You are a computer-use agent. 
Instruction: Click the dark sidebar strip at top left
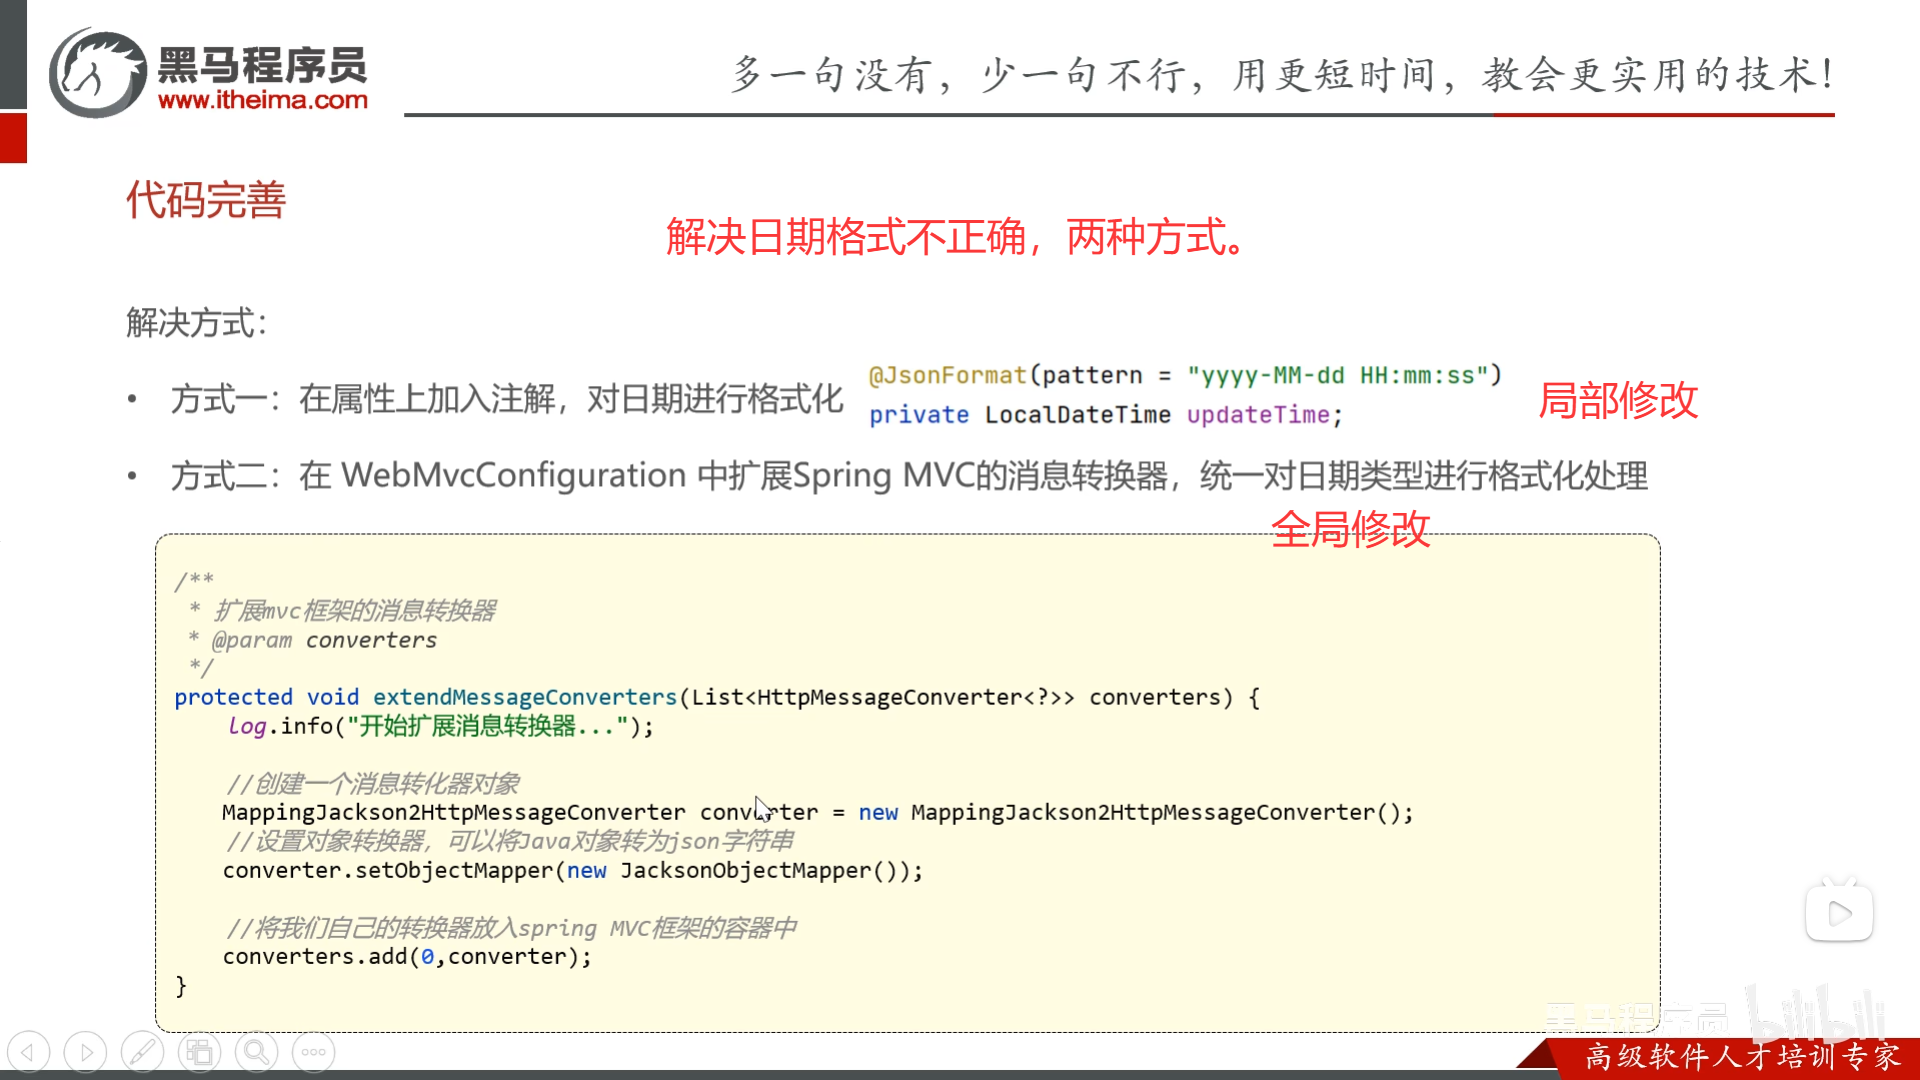[12, 55]
